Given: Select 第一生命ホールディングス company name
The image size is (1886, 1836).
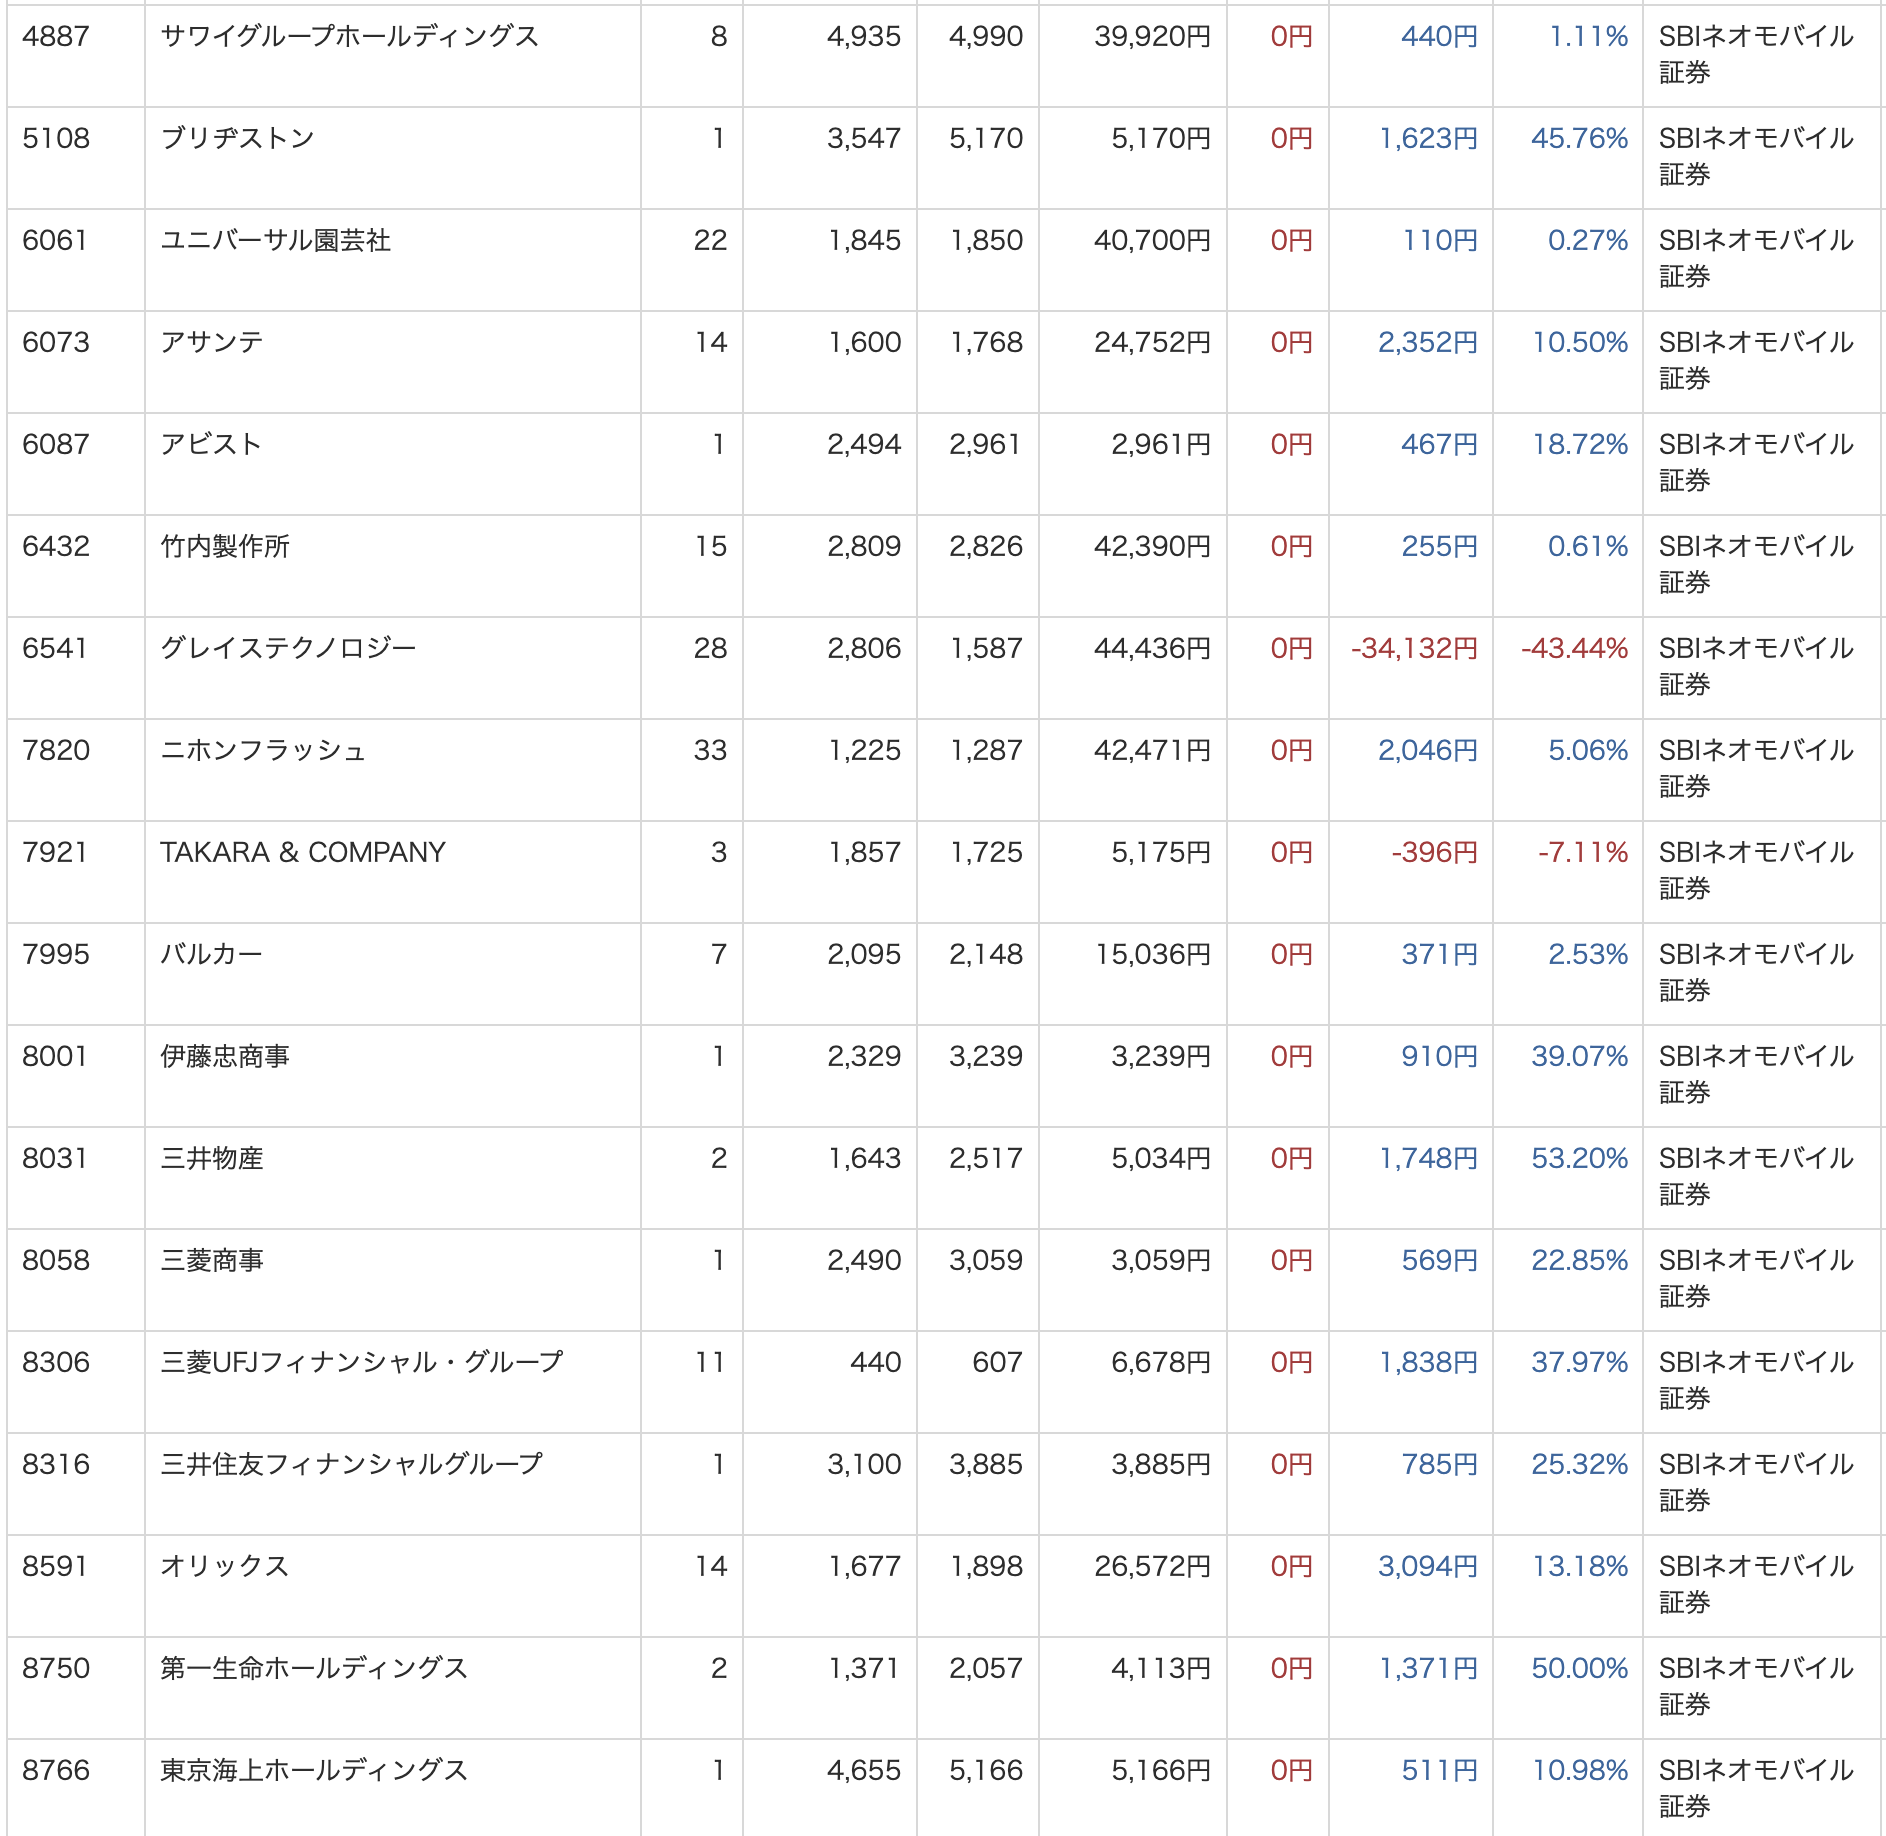Looking at the screenshot, I should click(314, 1669).
